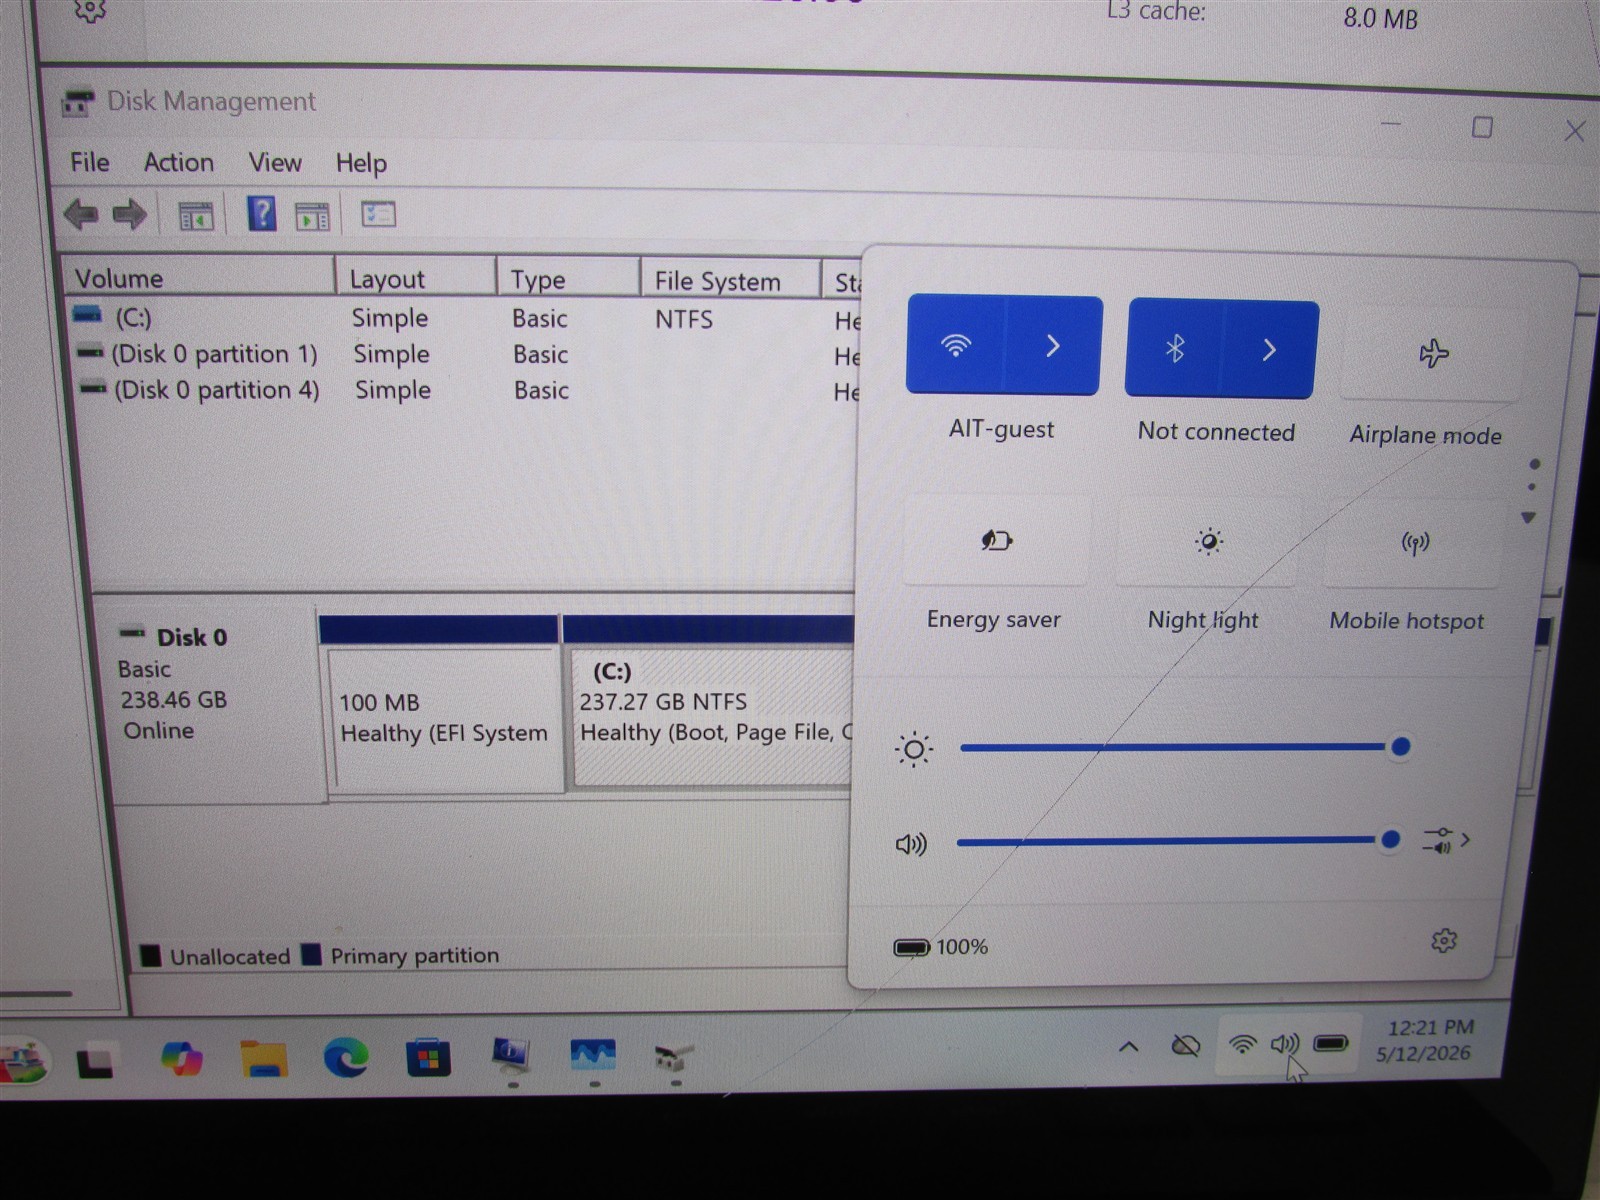Open Microsoft Store from the taskbar
1600x1200 pixels.
click(x=428, y=1059)
